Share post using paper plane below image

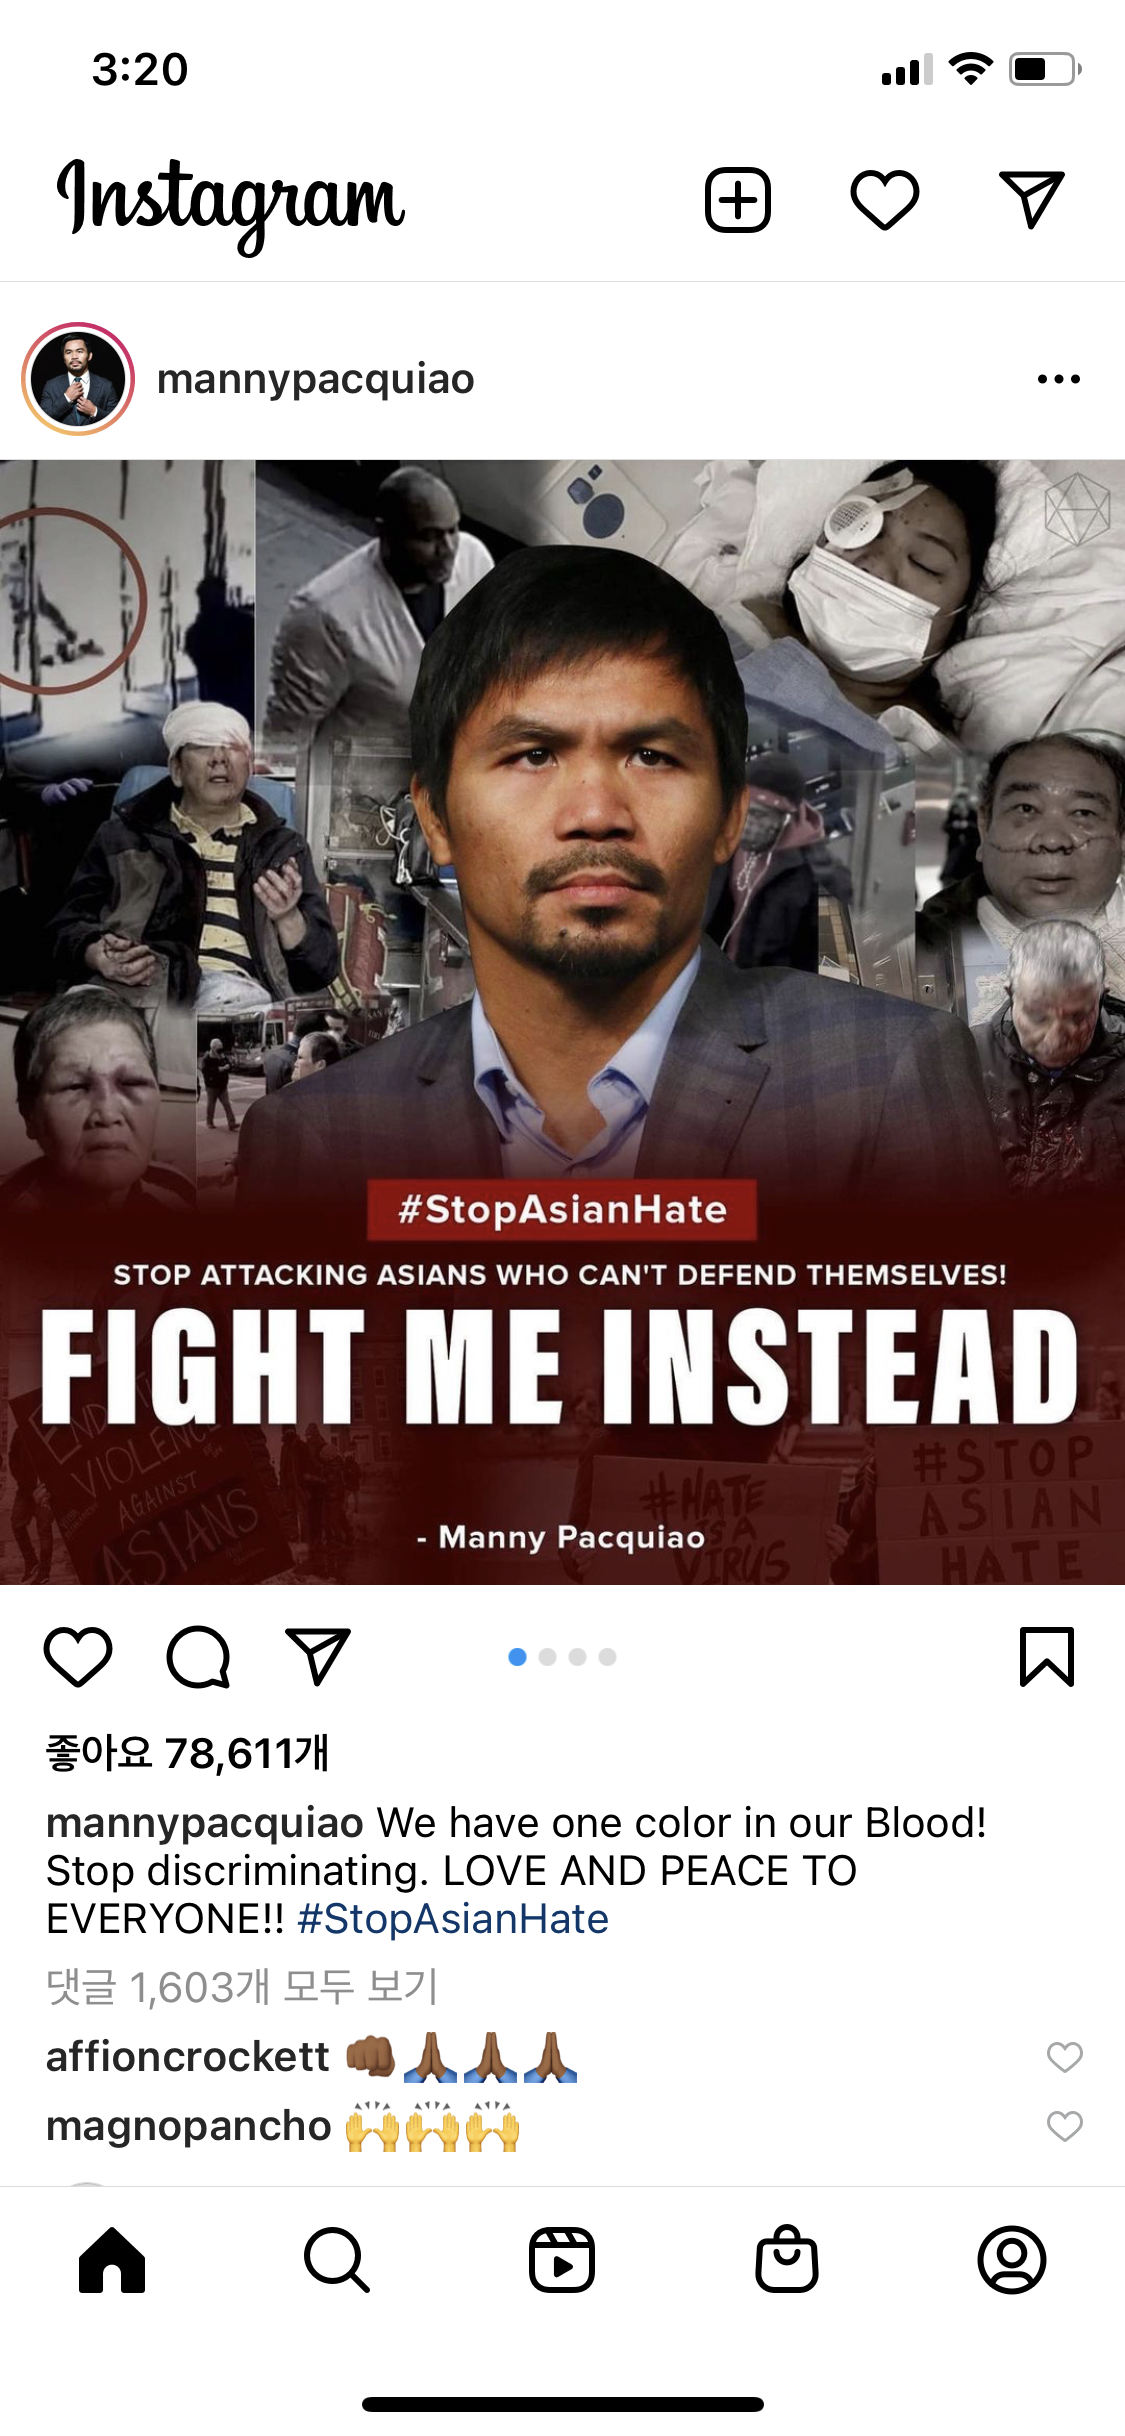click(318, 1657)
